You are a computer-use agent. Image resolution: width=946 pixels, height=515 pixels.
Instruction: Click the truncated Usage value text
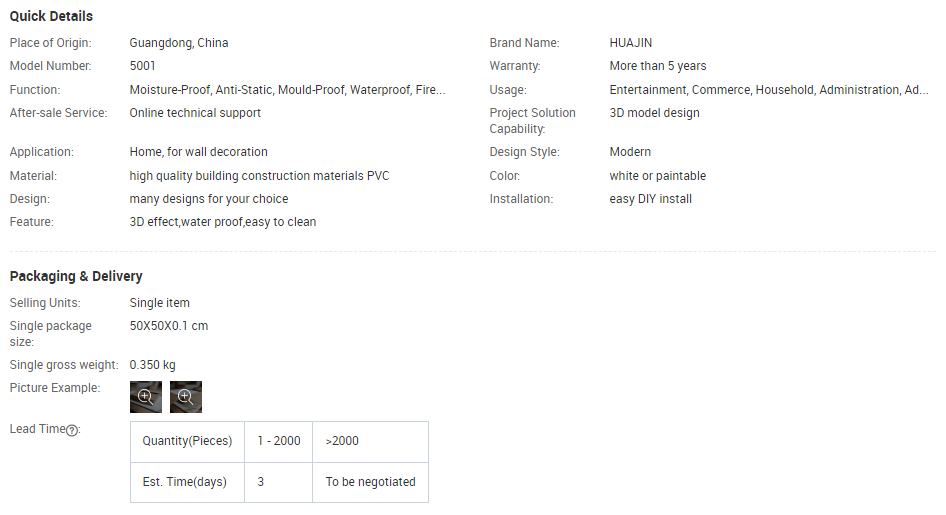768,90
